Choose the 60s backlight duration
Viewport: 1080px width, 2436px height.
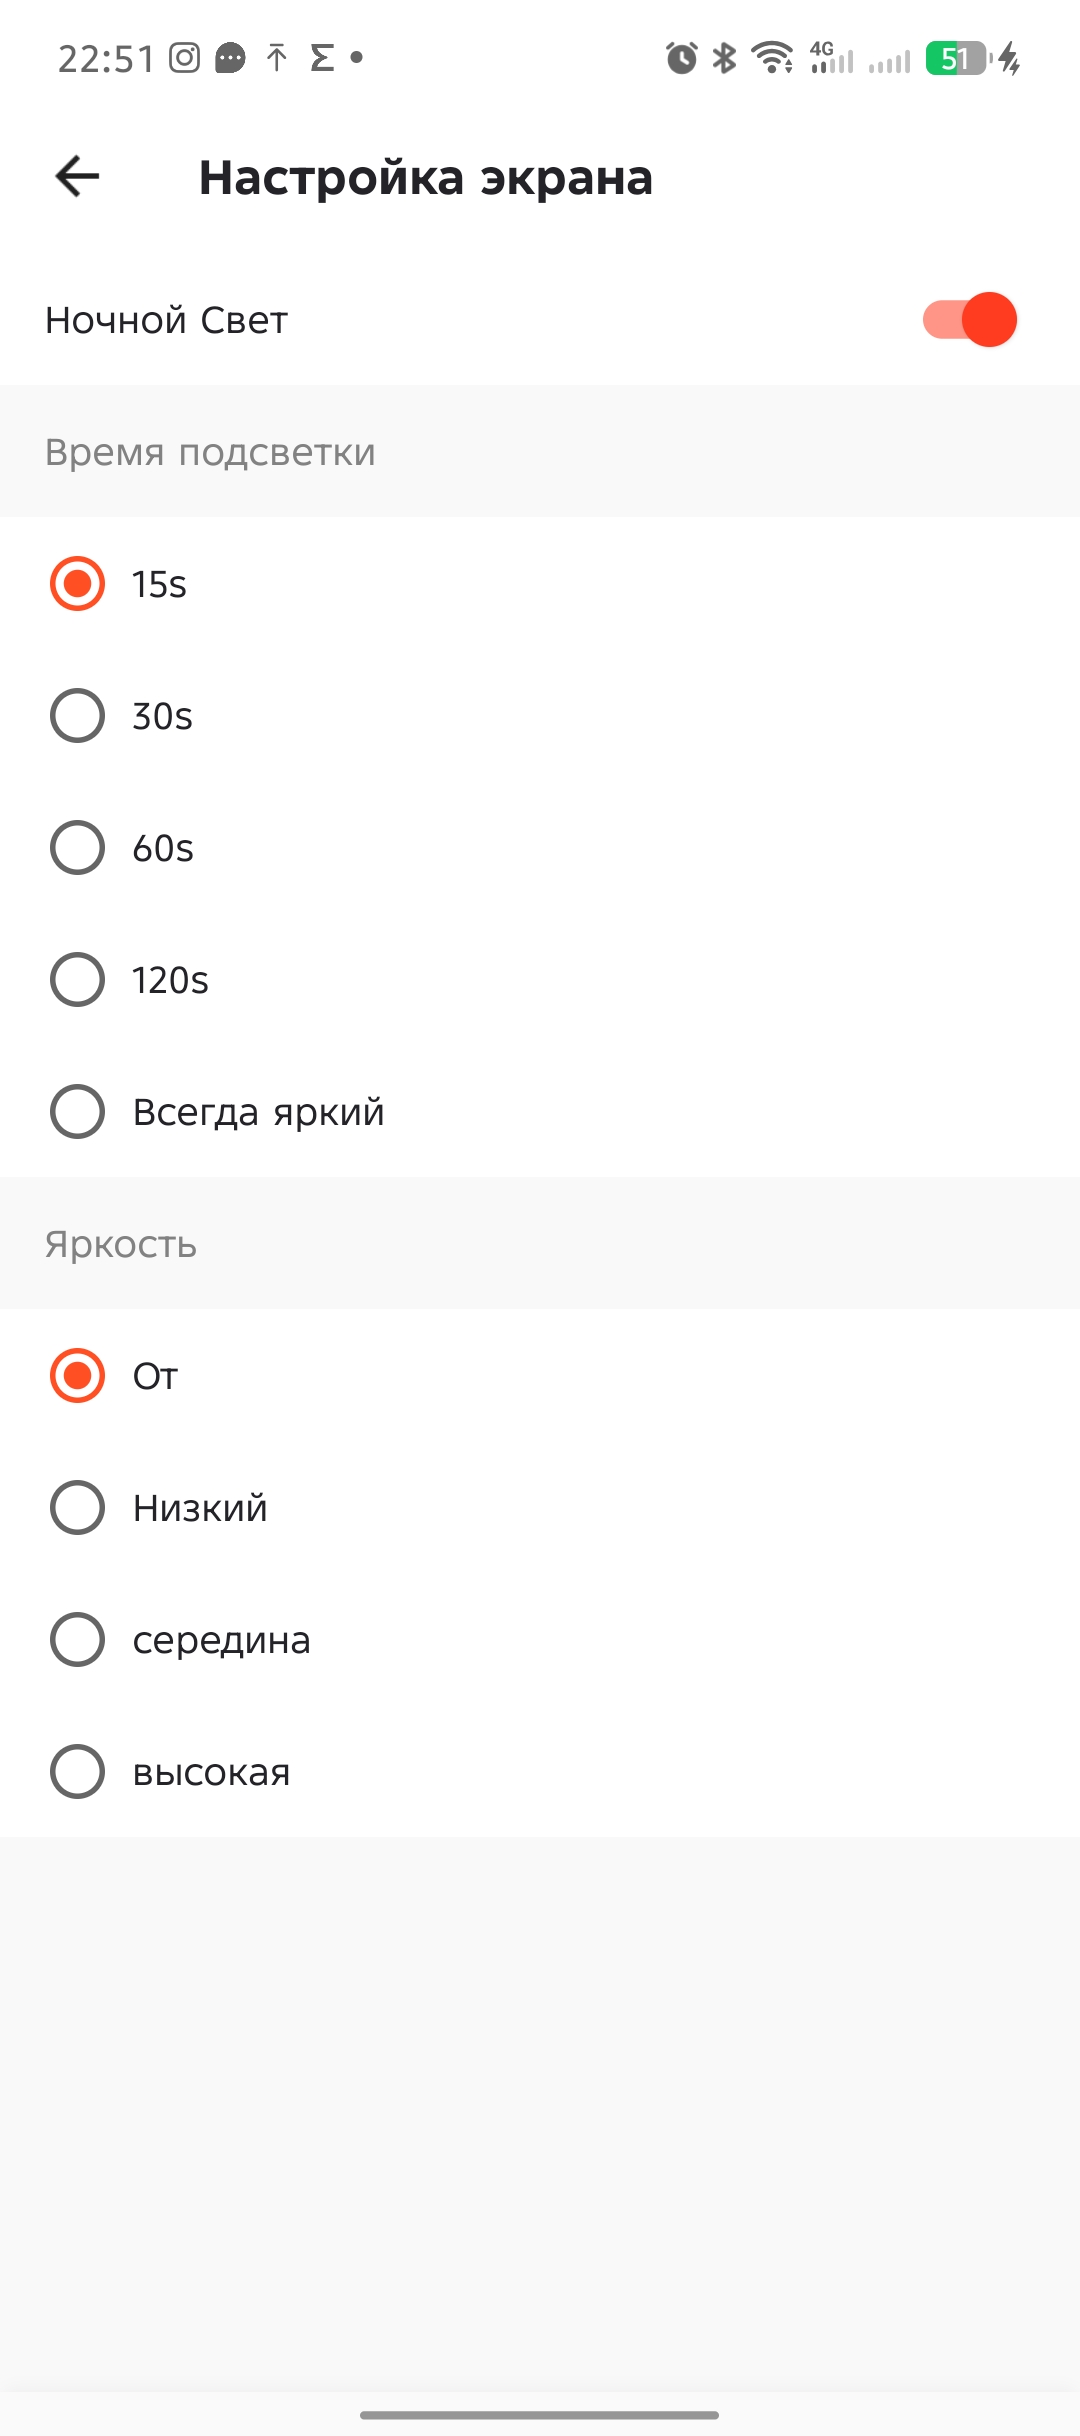click(x=77, y=848)
